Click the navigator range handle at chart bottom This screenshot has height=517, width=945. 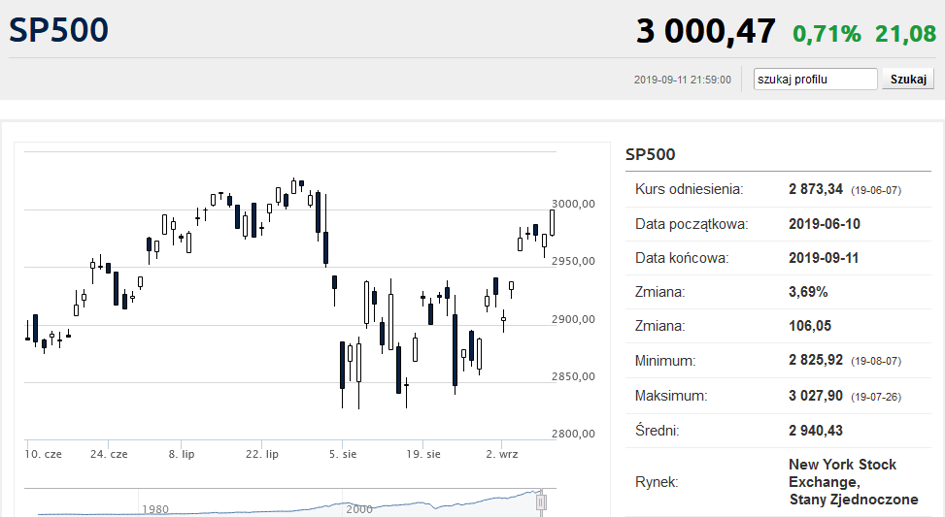pos(541,502)
